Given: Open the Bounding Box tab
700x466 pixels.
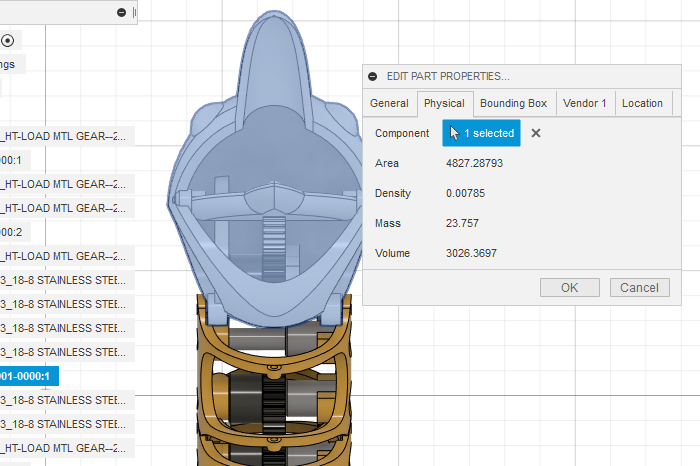Looking at the screenshot, I should [x=513, y=103].
